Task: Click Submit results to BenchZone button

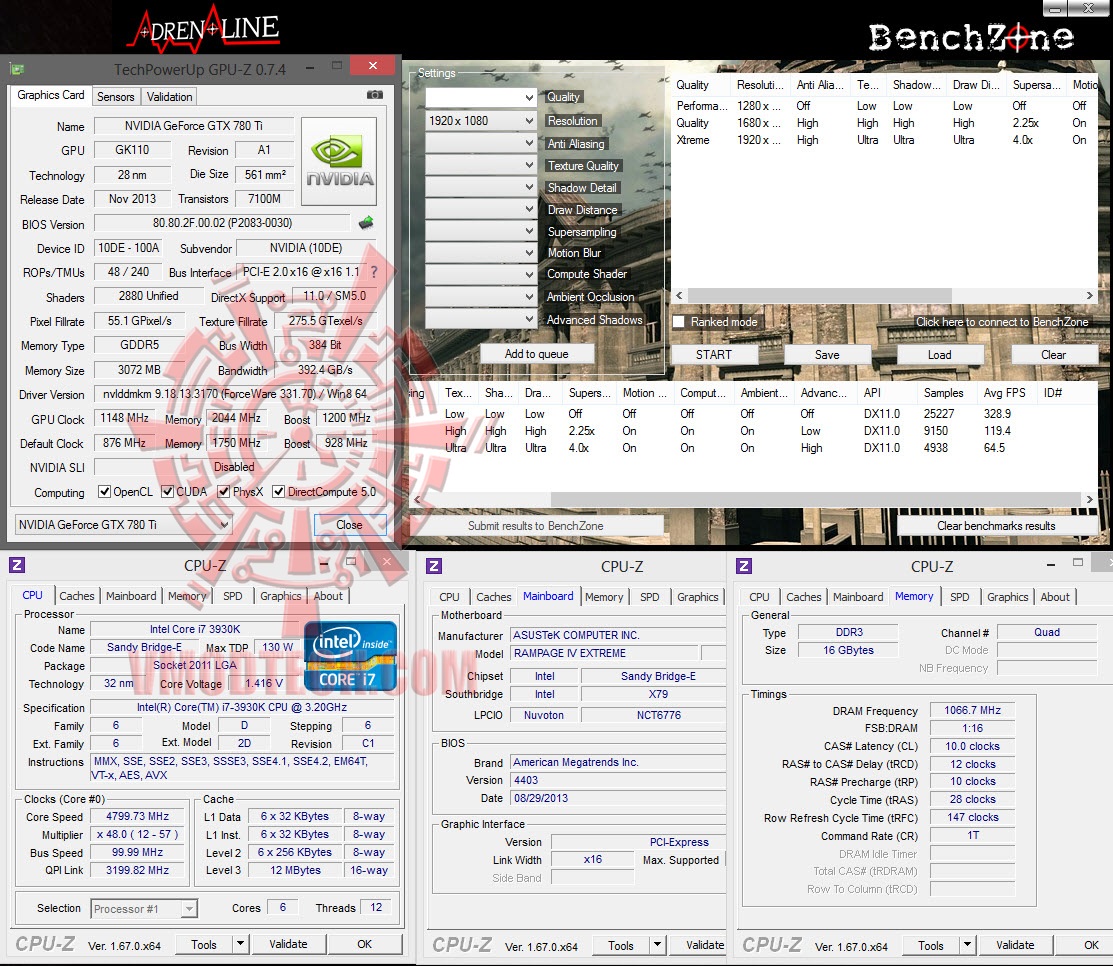Action: tap(536, 525)
